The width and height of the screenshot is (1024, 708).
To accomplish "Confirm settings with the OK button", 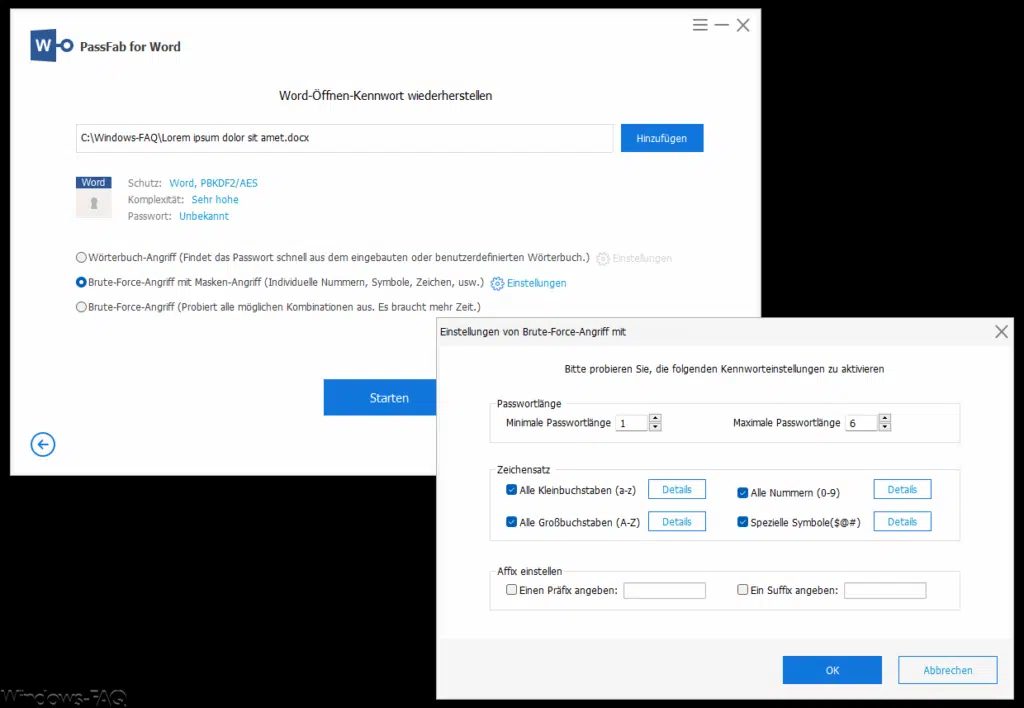I will coord(832,670).
